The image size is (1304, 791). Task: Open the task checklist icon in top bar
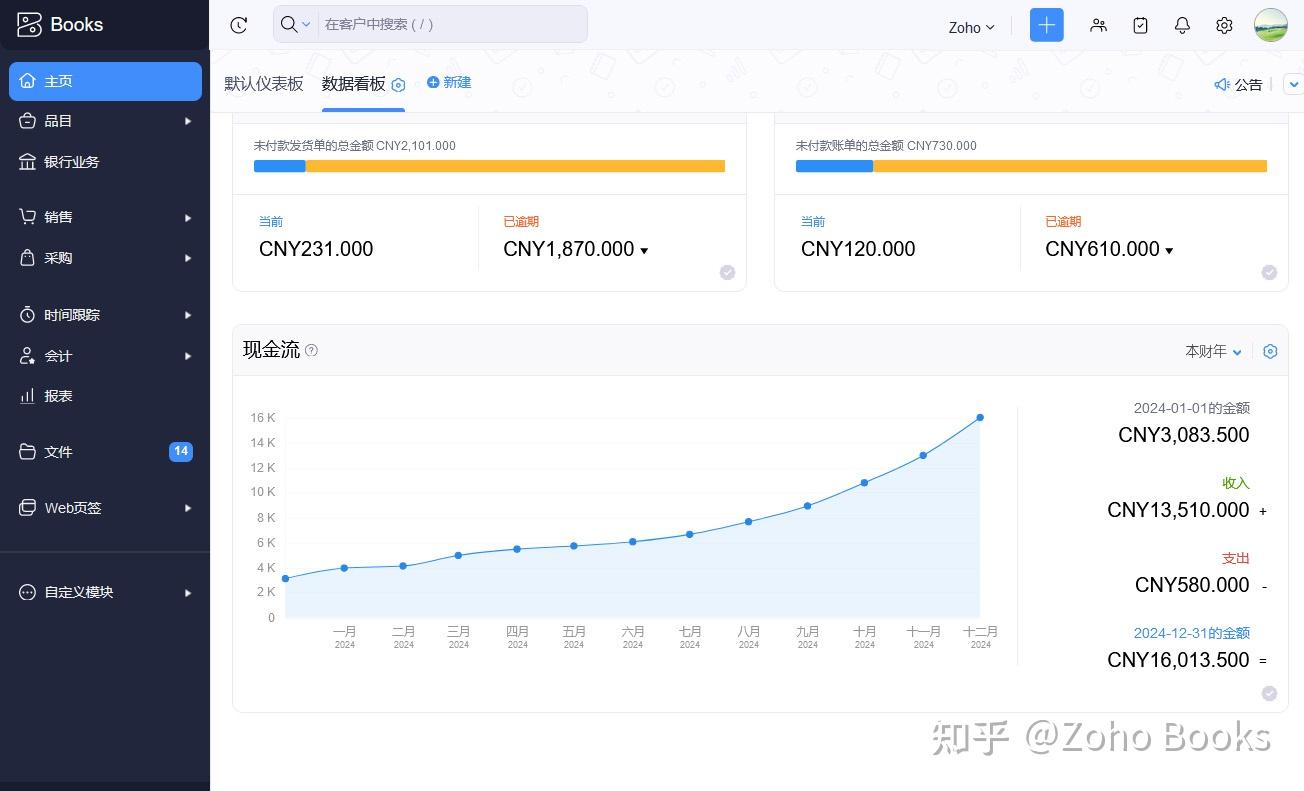(1140, 25)
